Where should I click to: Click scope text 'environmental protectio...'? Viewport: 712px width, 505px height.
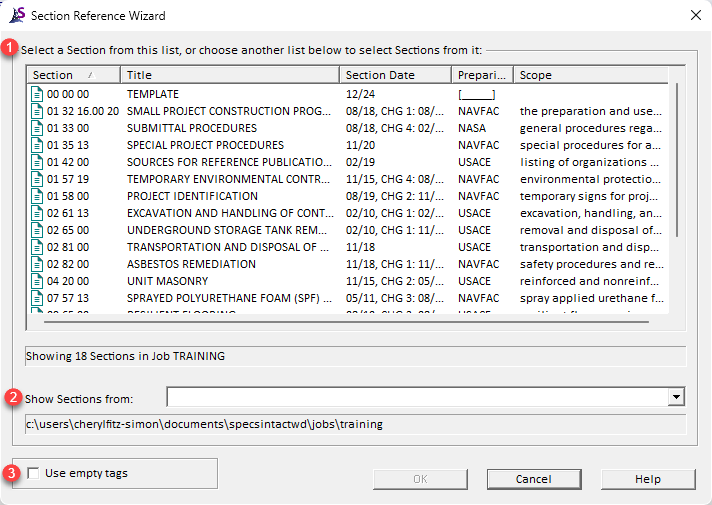590,179
